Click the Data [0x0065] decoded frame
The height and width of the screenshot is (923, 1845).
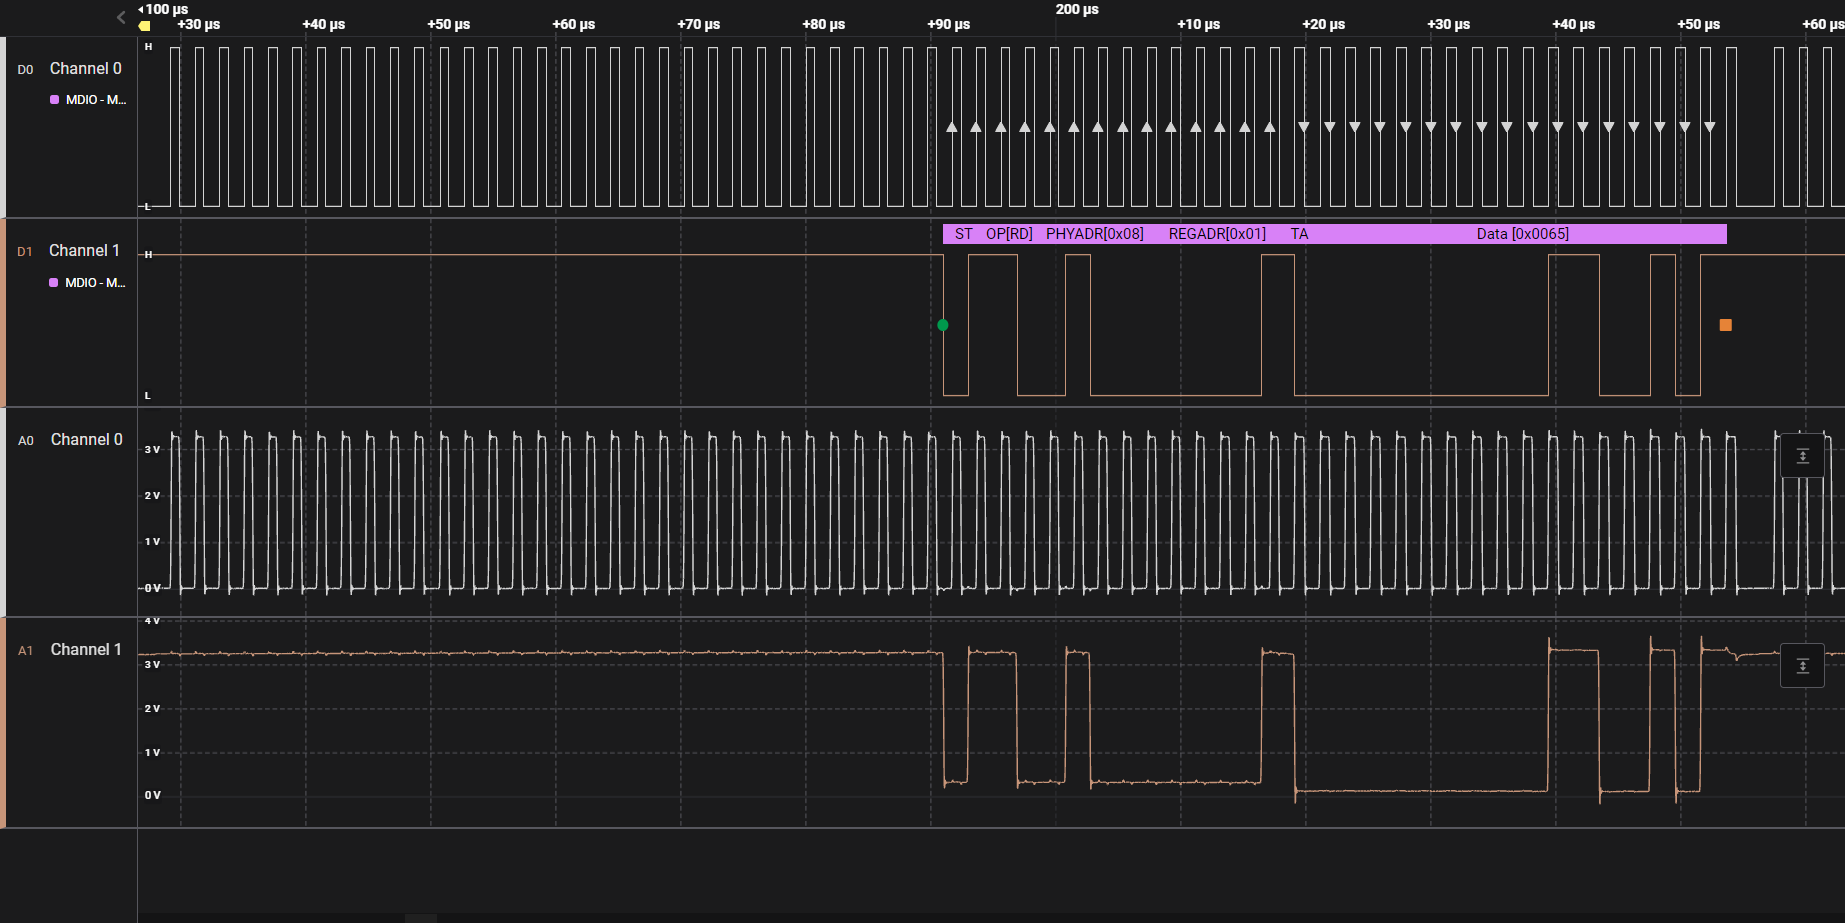(1522, 234)
